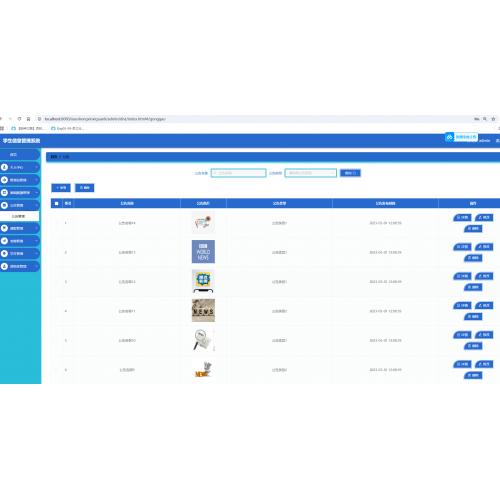Select the highlighted white submenu item in sidebar

click(19, 216)
